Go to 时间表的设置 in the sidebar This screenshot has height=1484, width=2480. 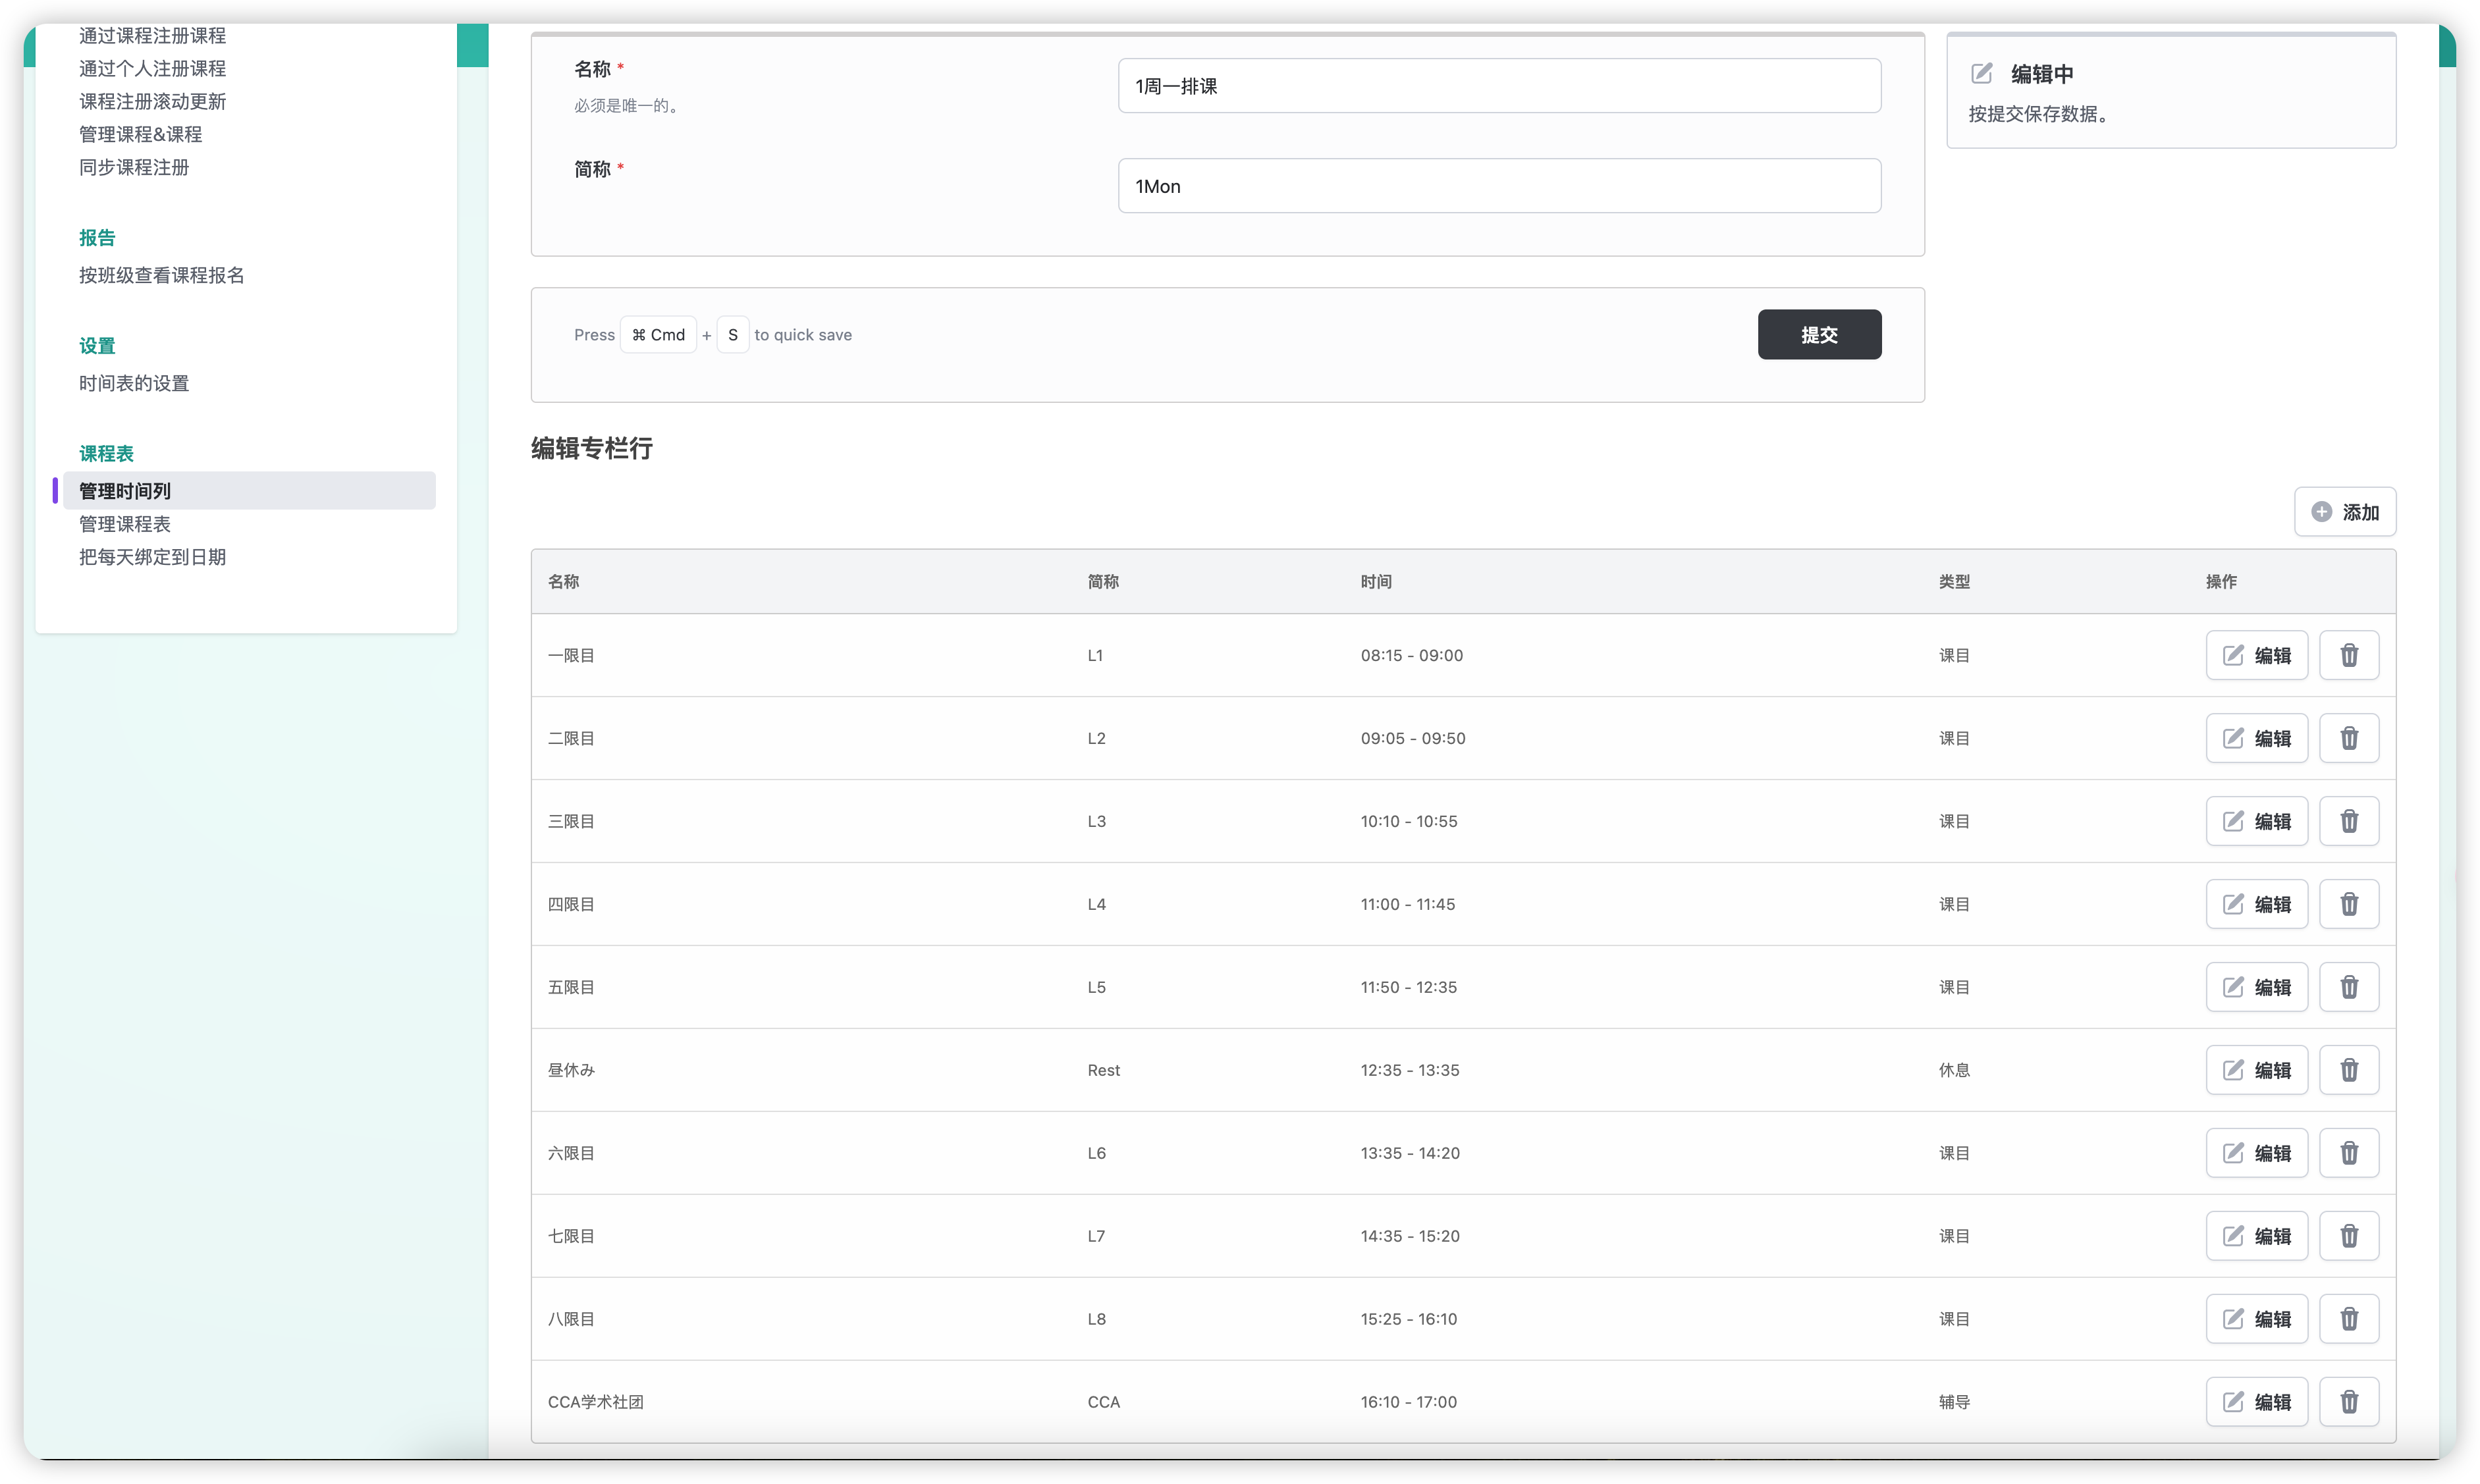click(134, 383)
